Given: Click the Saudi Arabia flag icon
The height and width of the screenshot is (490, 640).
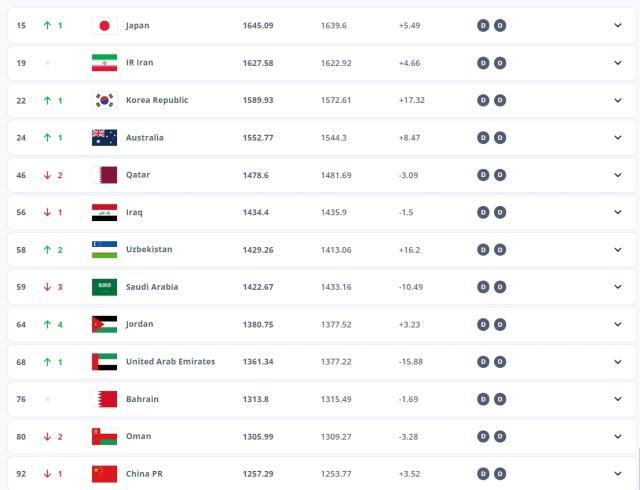Looking at the screenshot, I should (x=104, y=287).
